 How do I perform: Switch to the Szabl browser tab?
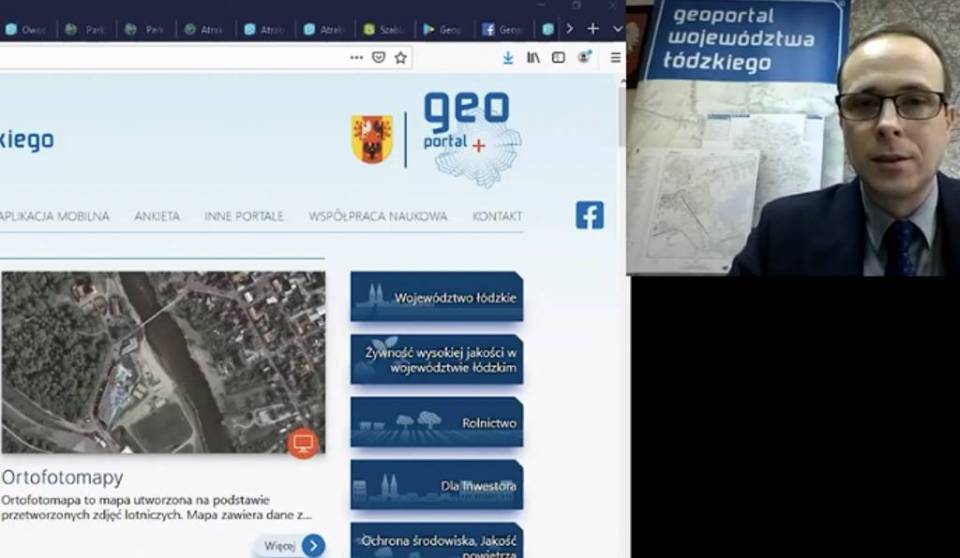pos(385,29)
